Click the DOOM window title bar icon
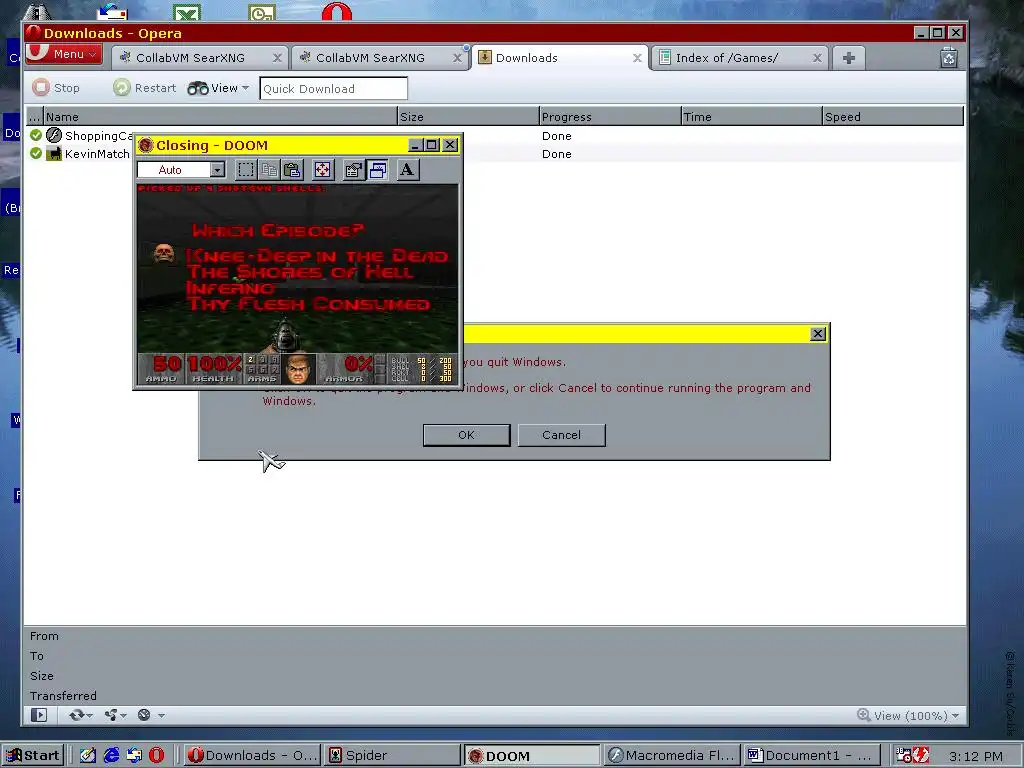 (x=146, y=145)
